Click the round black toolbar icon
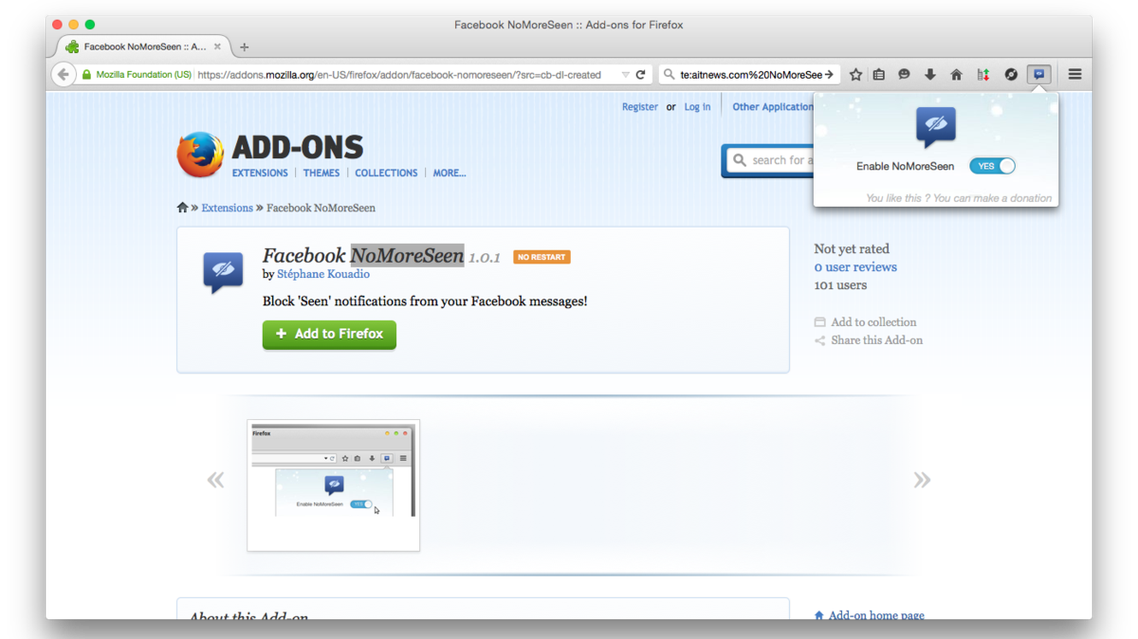1138x639 pixels. pos(1011,74)
